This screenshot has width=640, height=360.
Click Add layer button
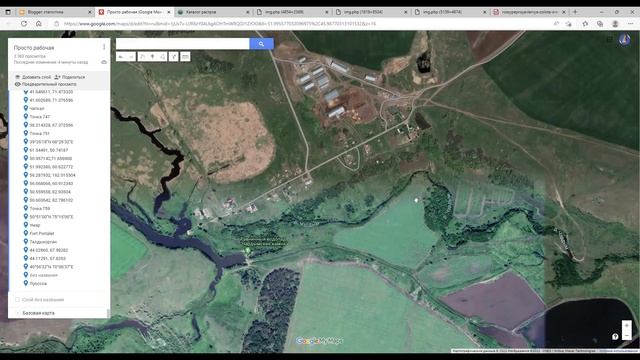click(33, 77)
